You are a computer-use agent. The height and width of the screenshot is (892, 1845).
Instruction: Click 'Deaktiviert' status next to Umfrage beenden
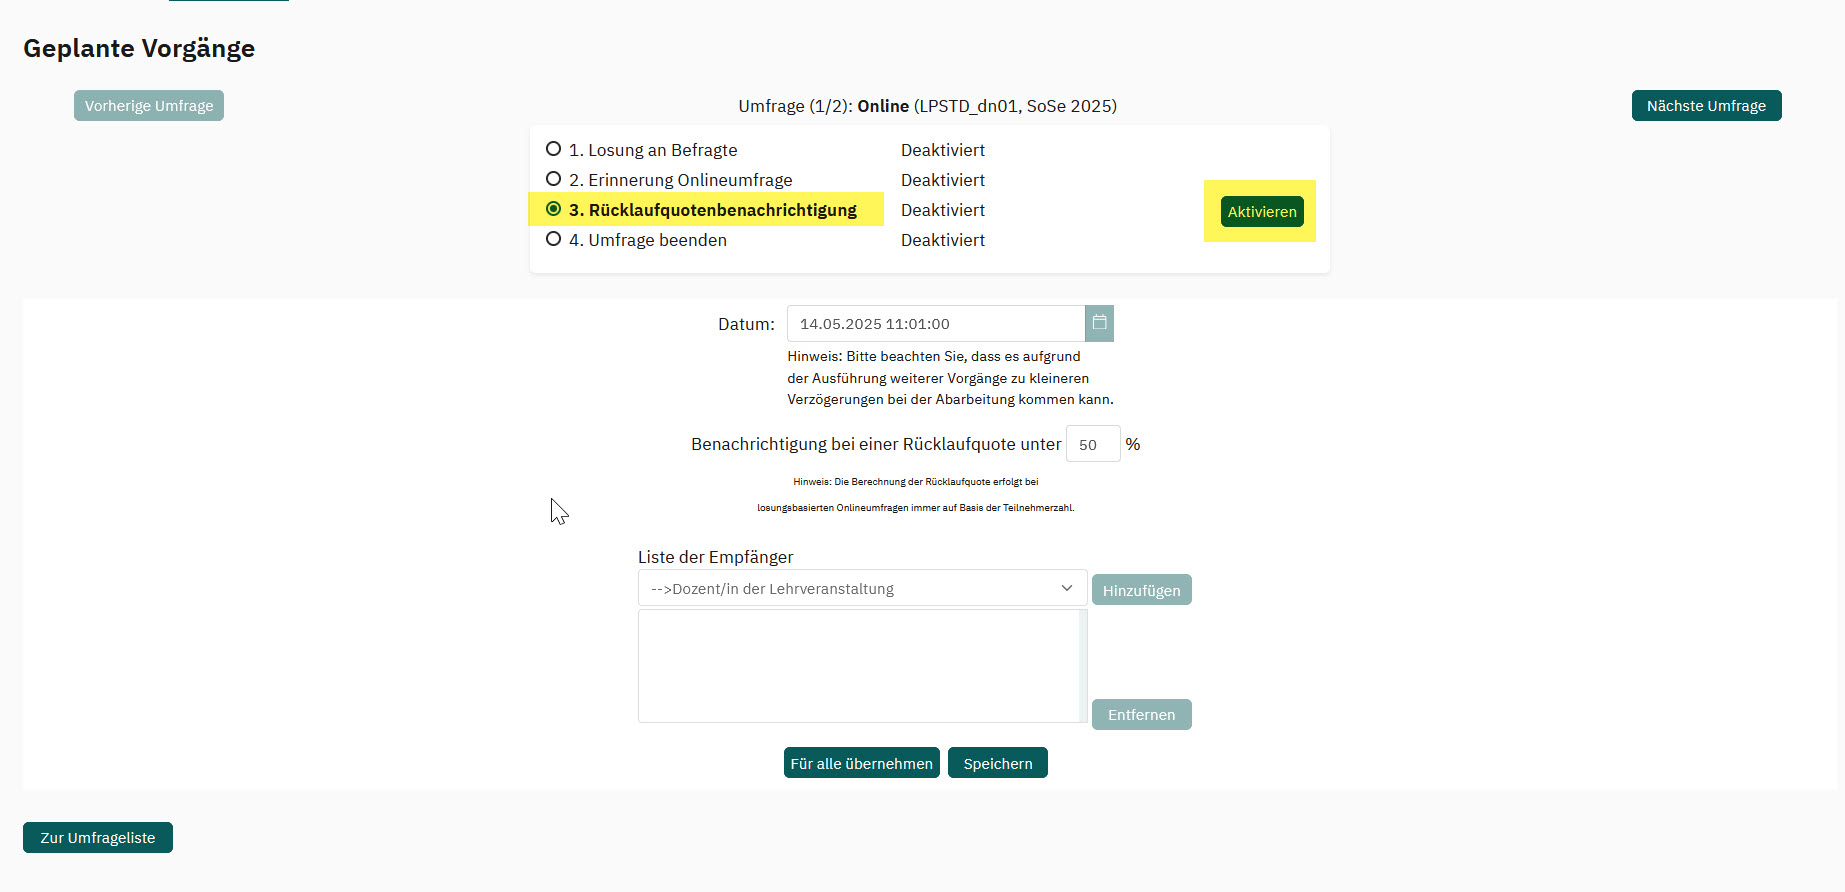pyautogui.click(x=943, y=240)
